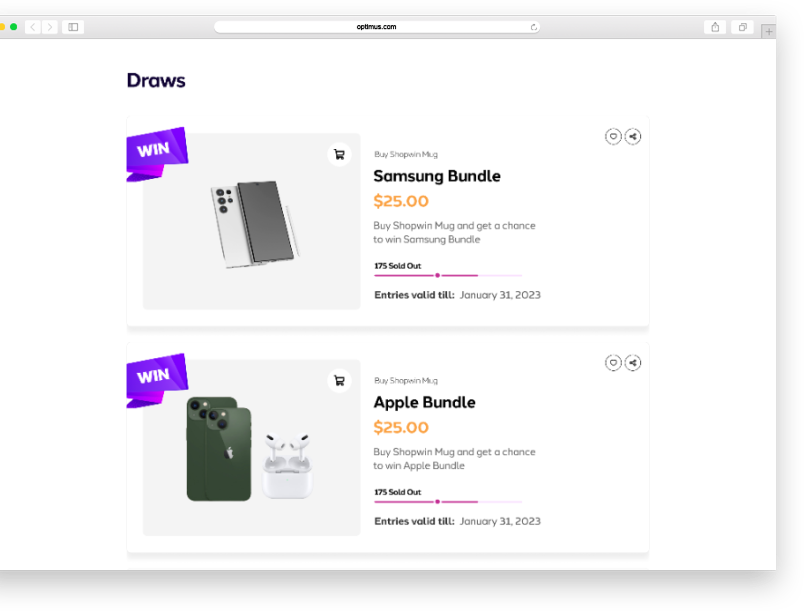Click the Samsung phone product image

click(253, 224)
